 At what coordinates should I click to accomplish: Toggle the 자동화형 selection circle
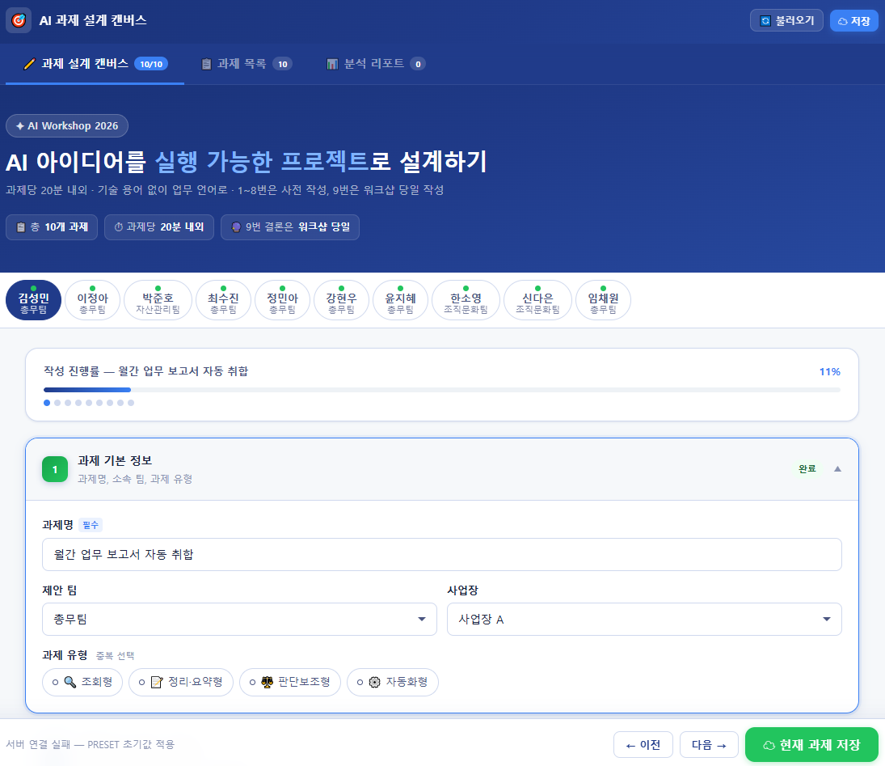[x=360, y=682]
